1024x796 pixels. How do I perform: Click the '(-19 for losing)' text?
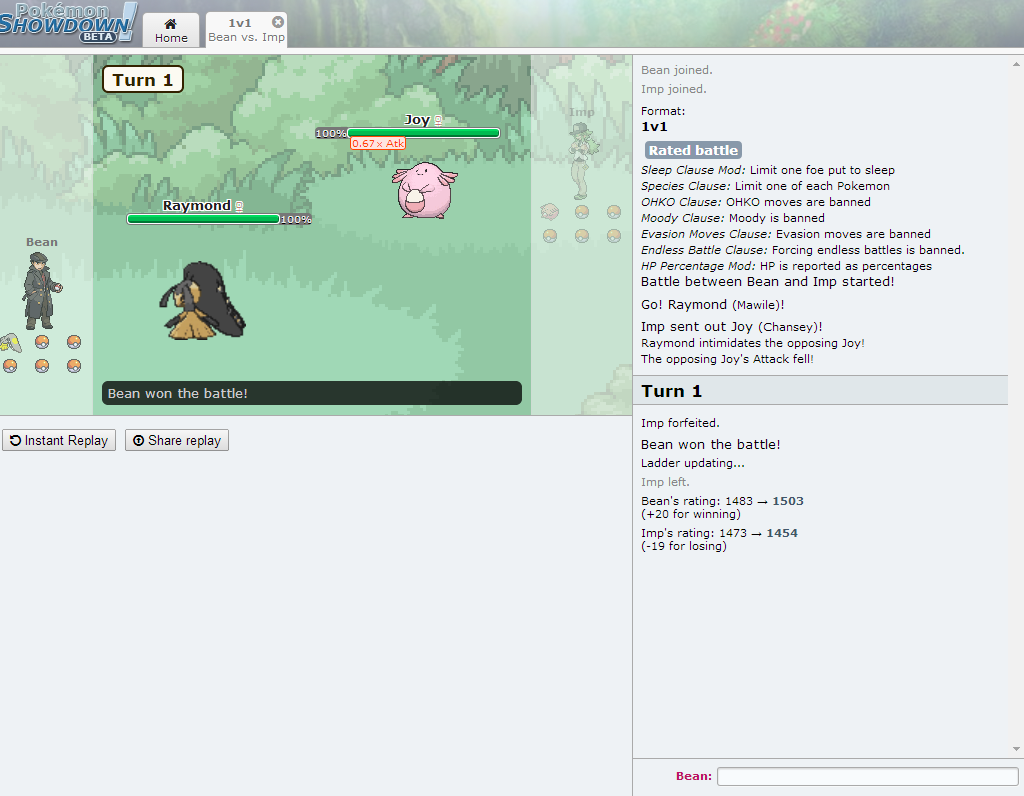684,546
